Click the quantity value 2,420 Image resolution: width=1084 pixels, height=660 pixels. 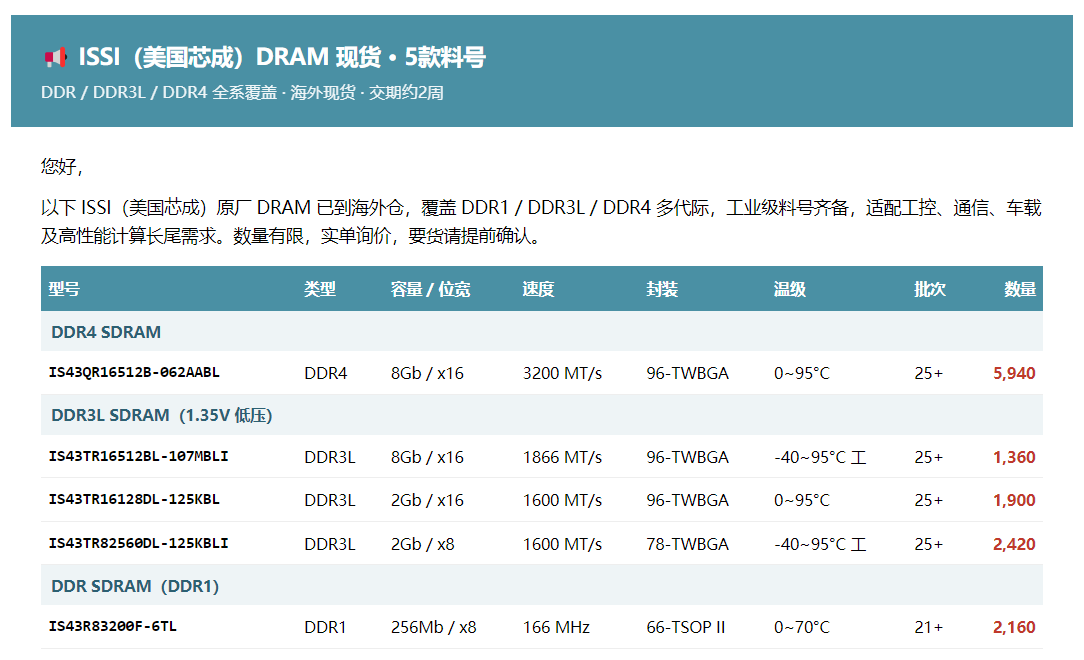[x=1014, y=544]
